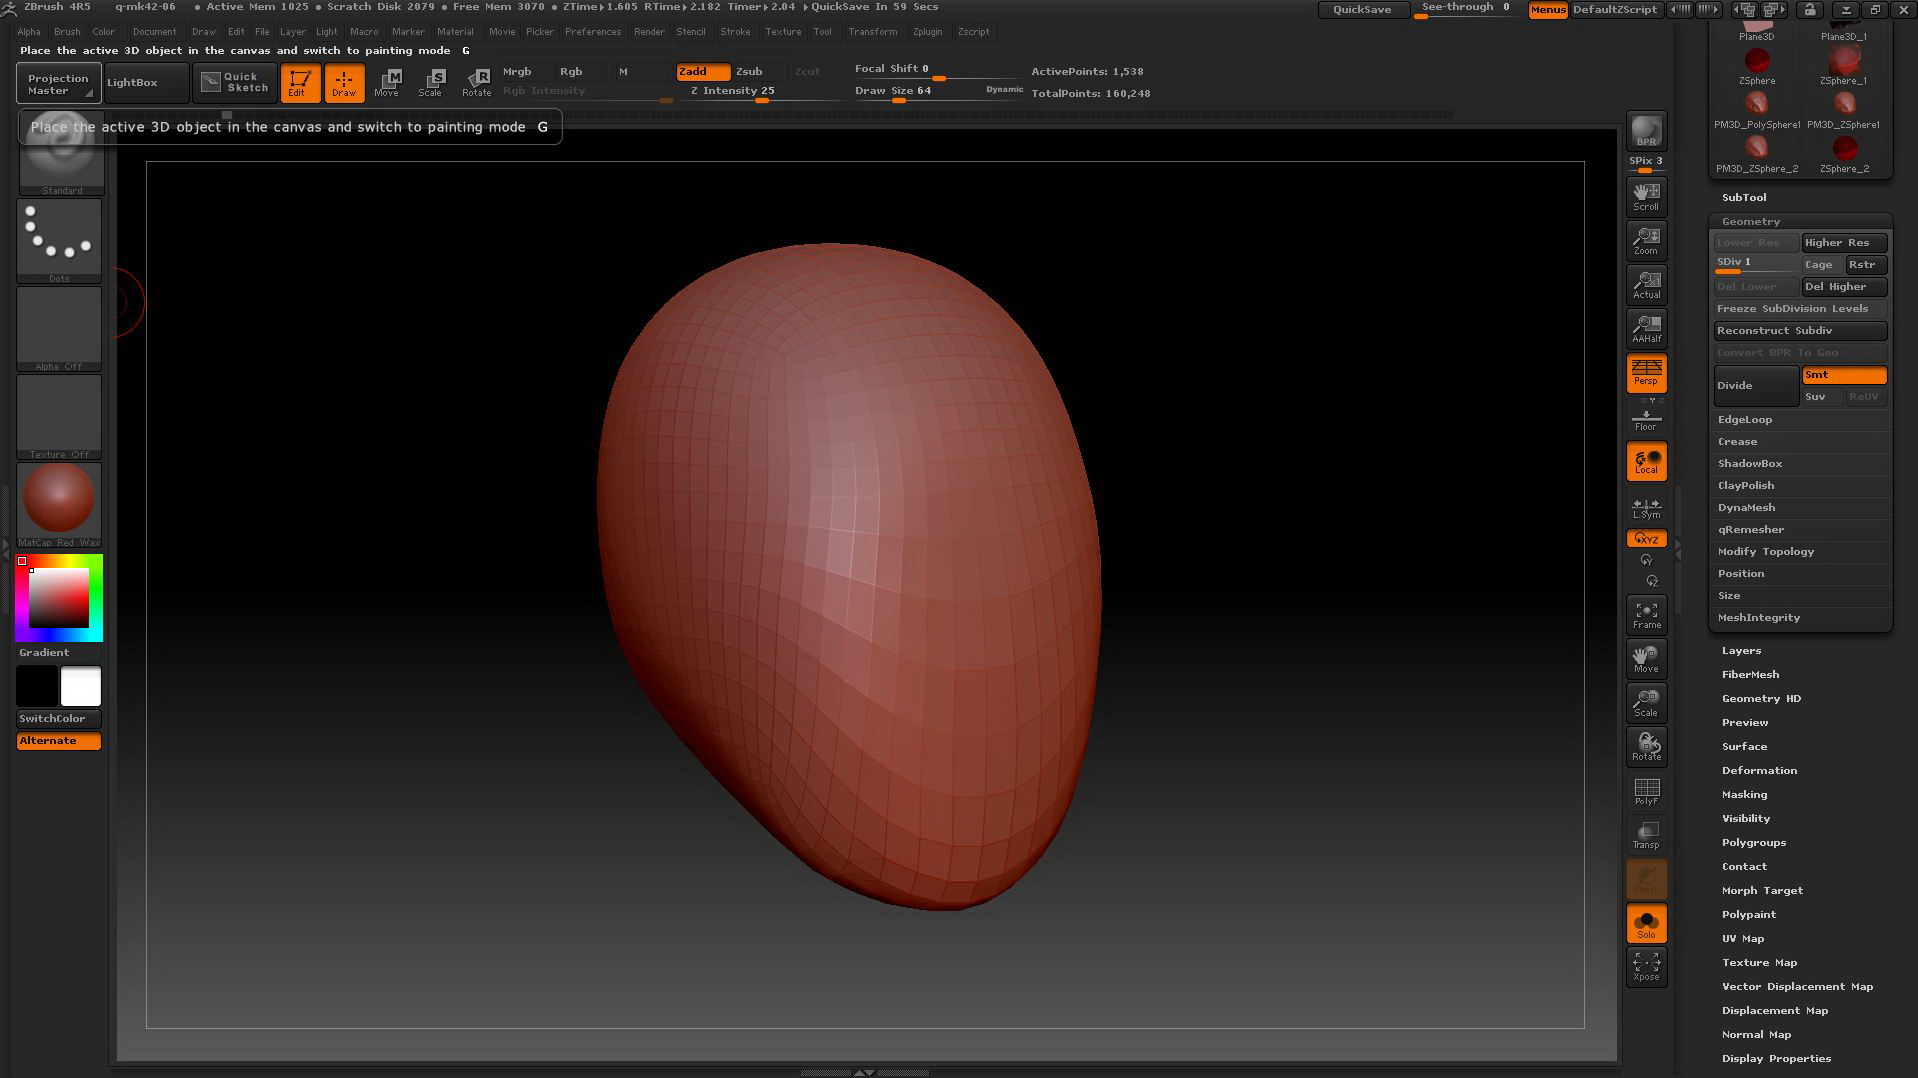Open the Preferences menu
1918x1078 pixels.
(592, 32)
